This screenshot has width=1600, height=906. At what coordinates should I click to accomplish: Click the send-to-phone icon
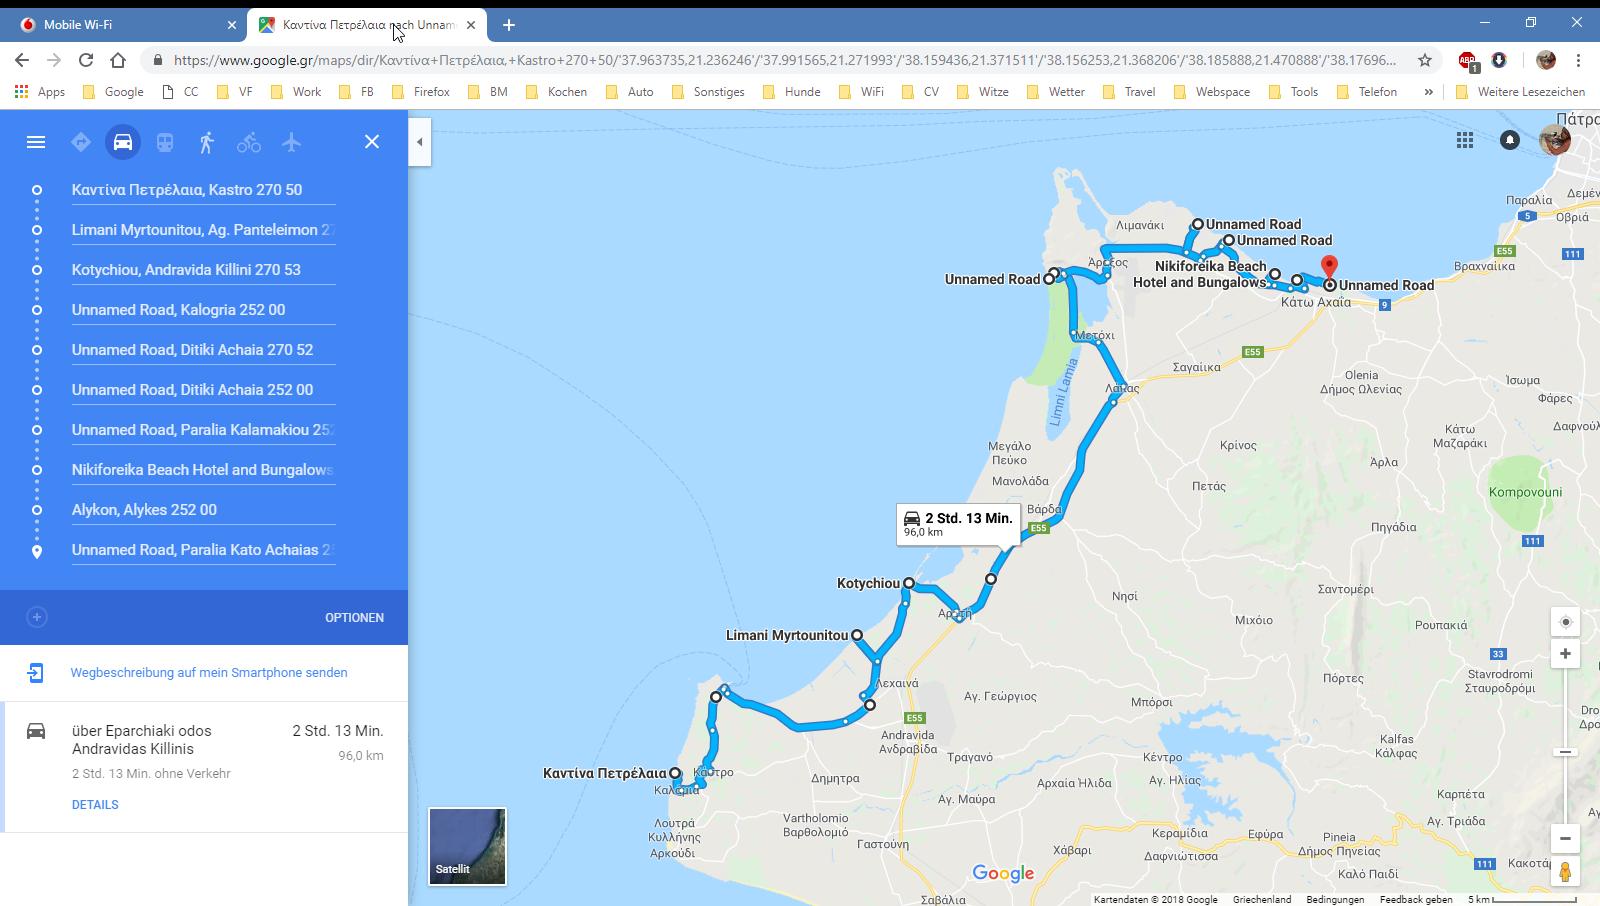click(x=35, y=673)
